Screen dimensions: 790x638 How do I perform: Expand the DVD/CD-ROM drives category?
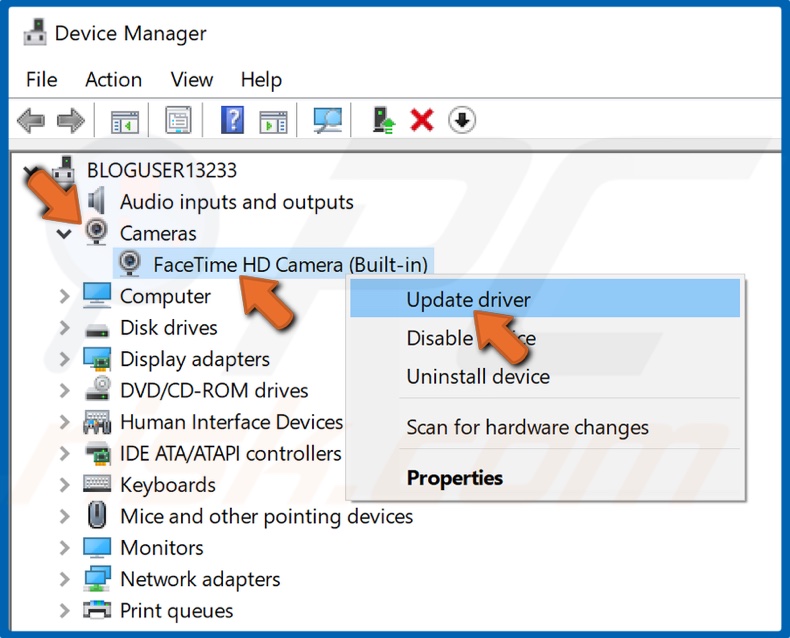pyautogui.click(x=64, y=391)
